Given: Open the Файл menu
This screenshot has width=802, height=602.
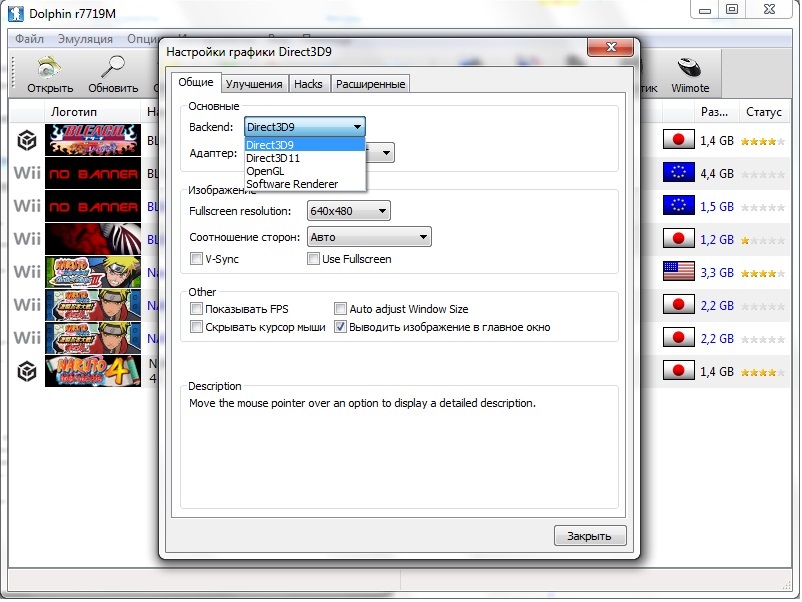Looking at the screenshot, I should (x=29, y=39).
